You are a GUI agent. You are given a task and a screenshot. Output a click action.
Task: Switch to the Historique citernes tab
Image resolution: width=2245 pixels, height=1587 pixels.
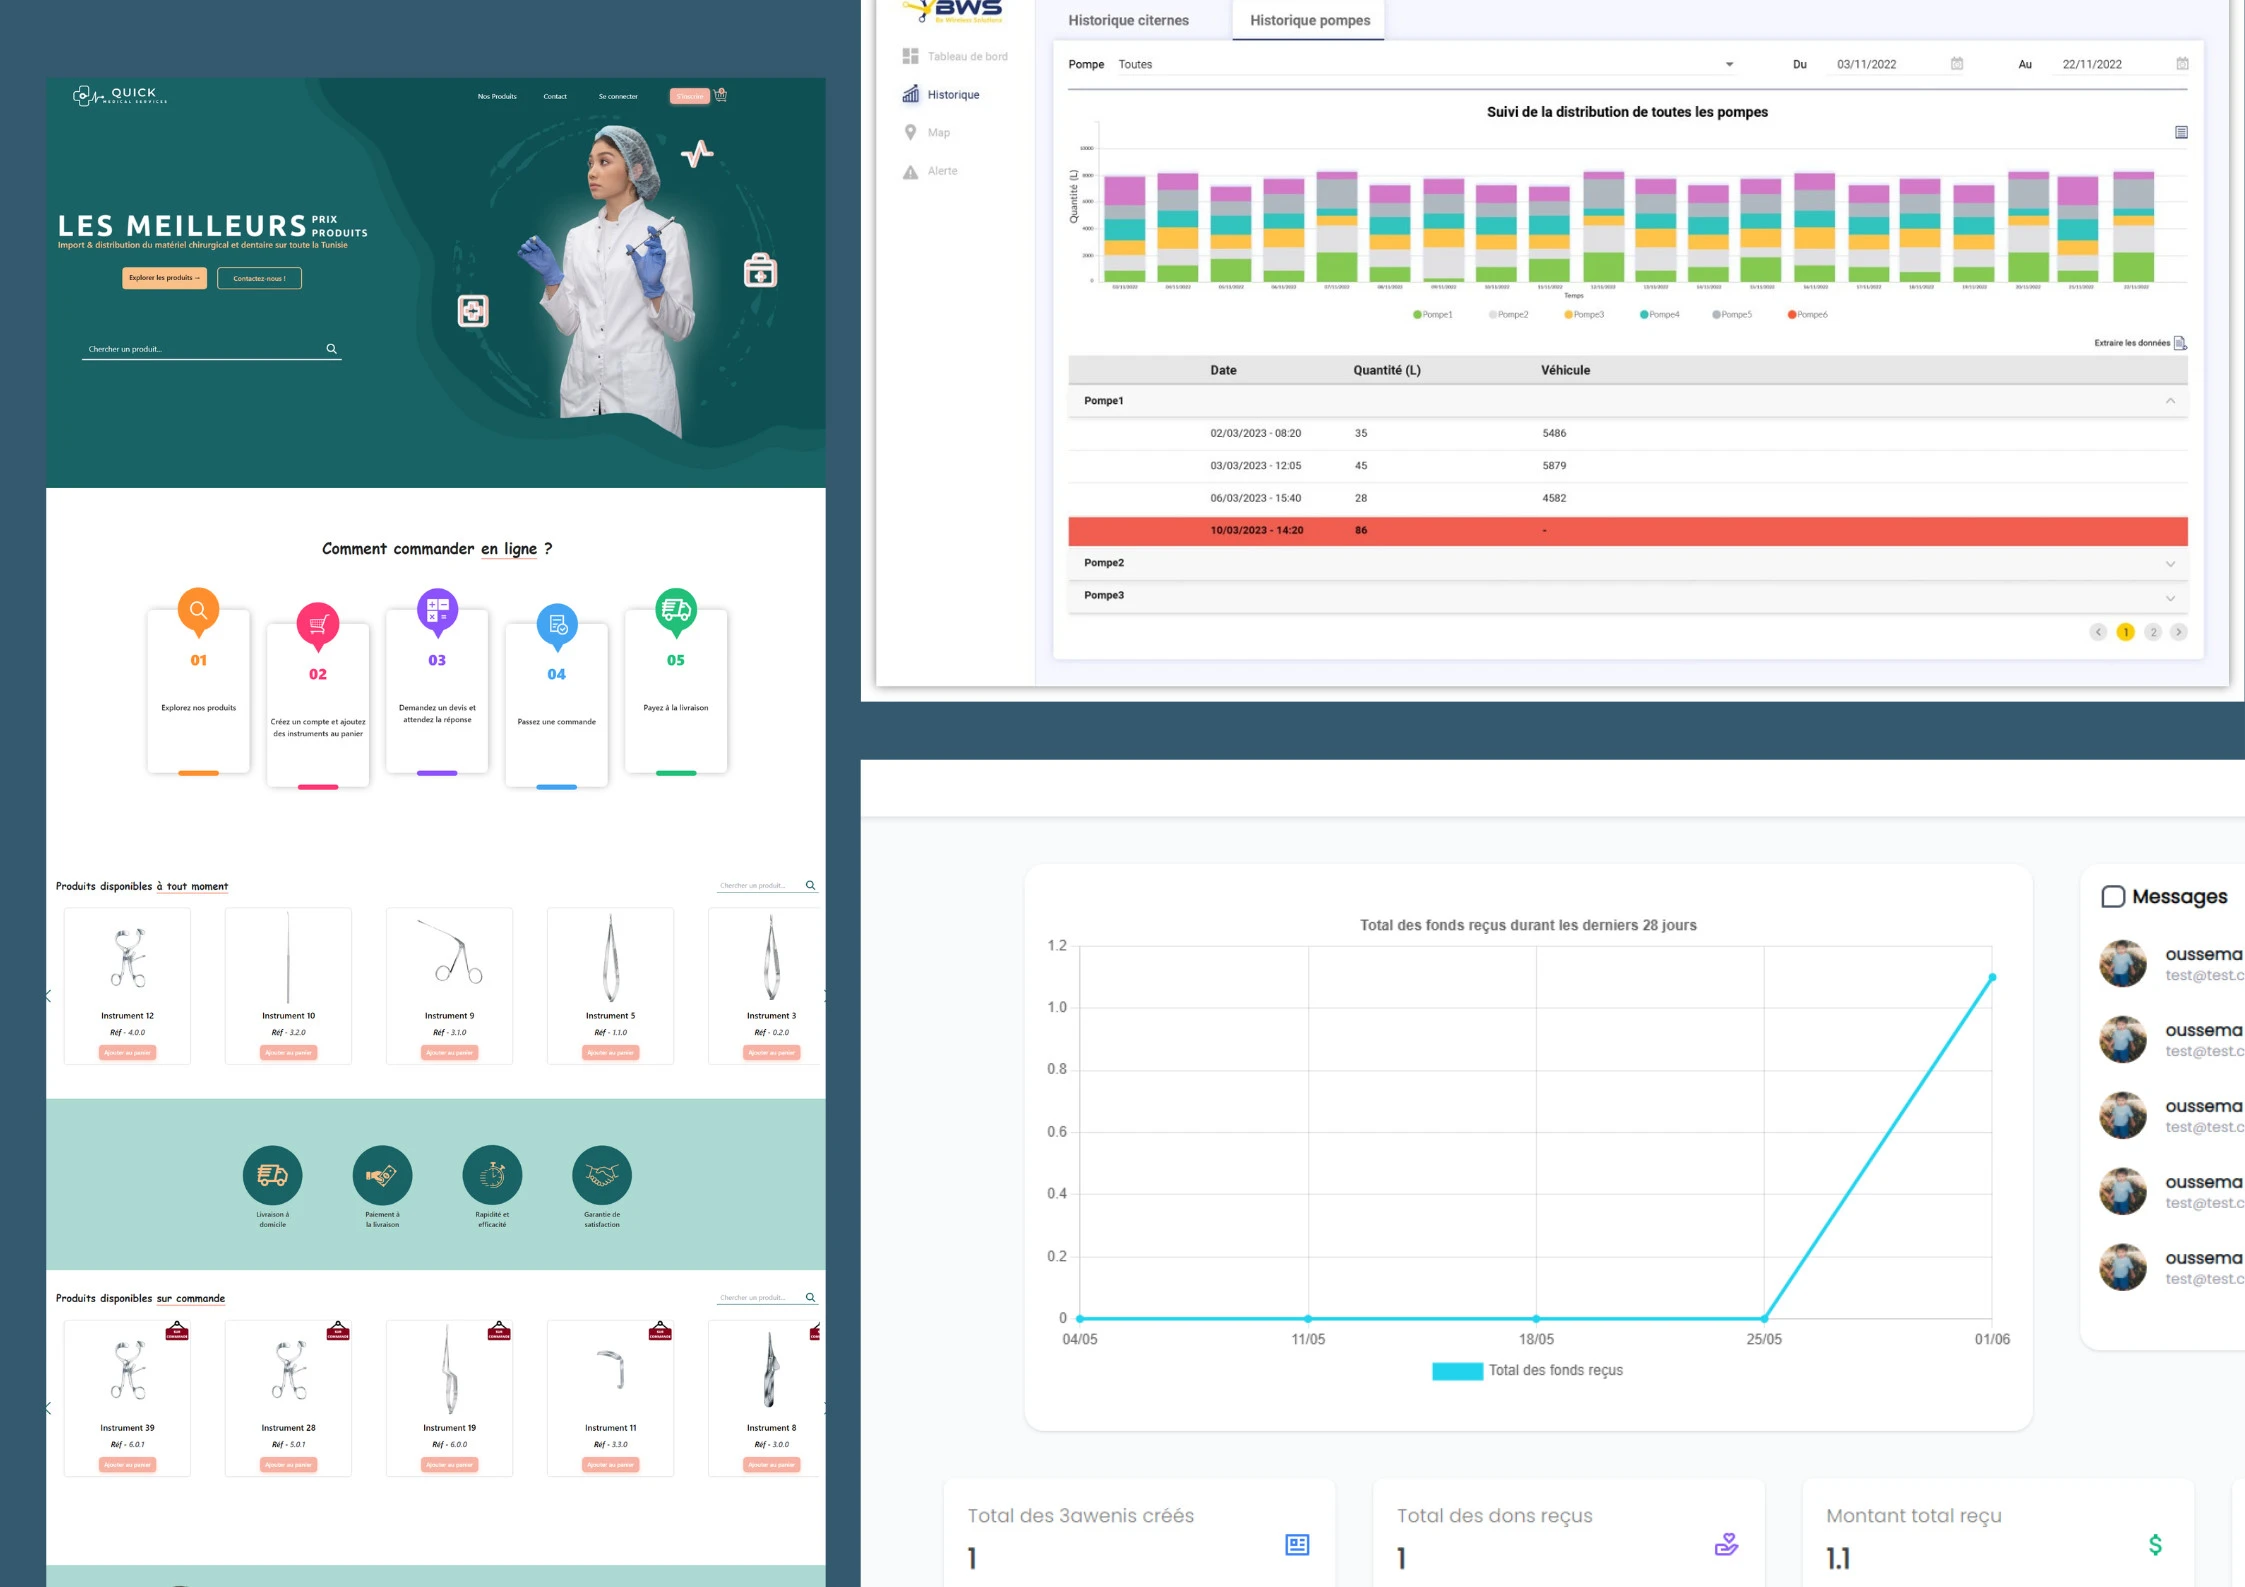pyautogui.click(x=1128, y=20)
